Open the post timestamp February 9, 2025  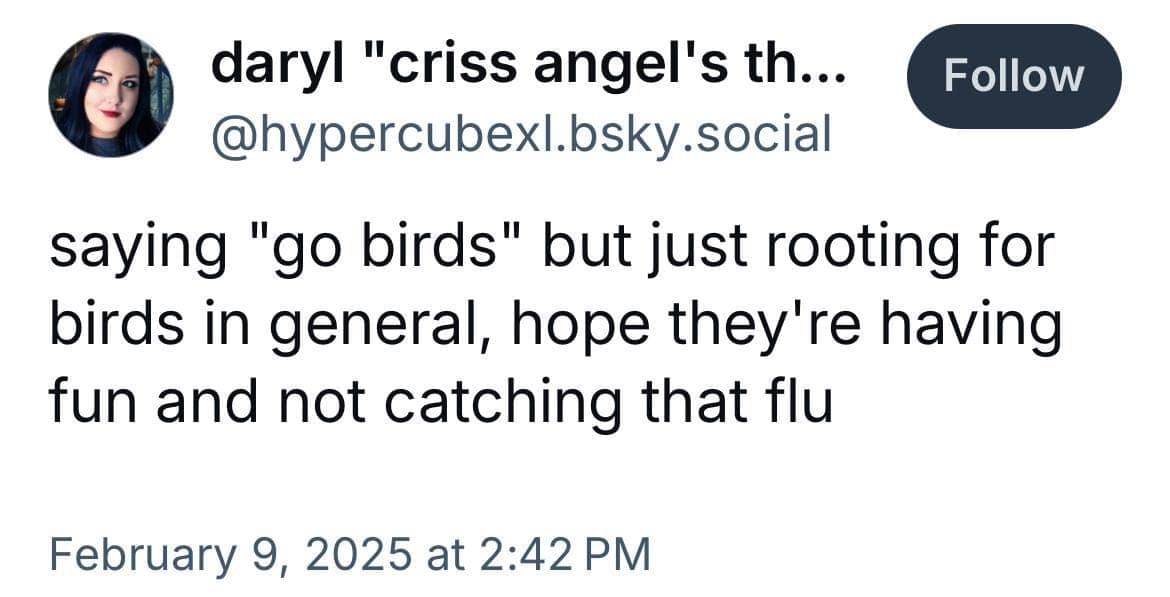(350, 553)
